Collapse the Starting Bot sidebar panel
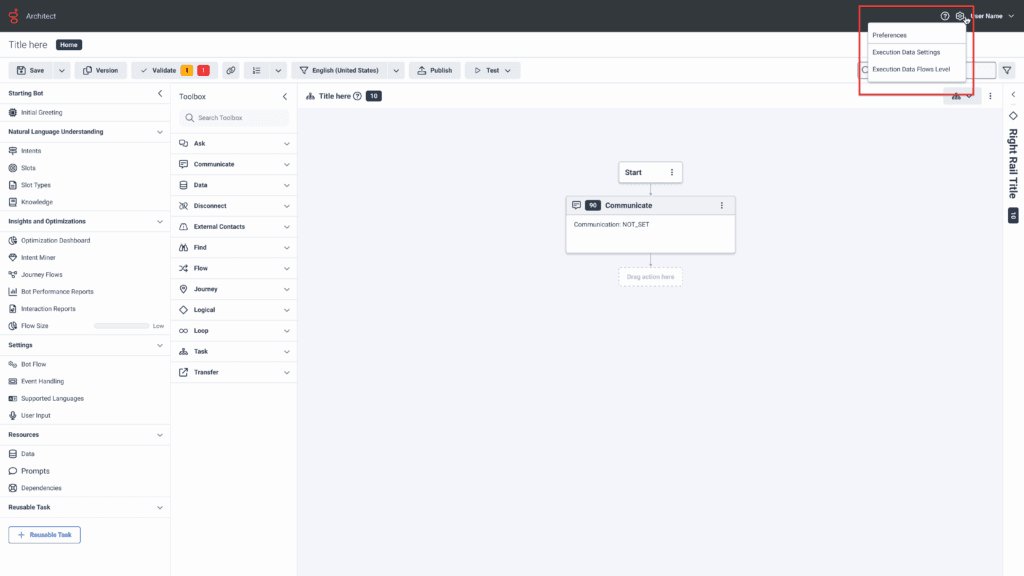The height and width of the screenshot is (576, 1024). 159,92
